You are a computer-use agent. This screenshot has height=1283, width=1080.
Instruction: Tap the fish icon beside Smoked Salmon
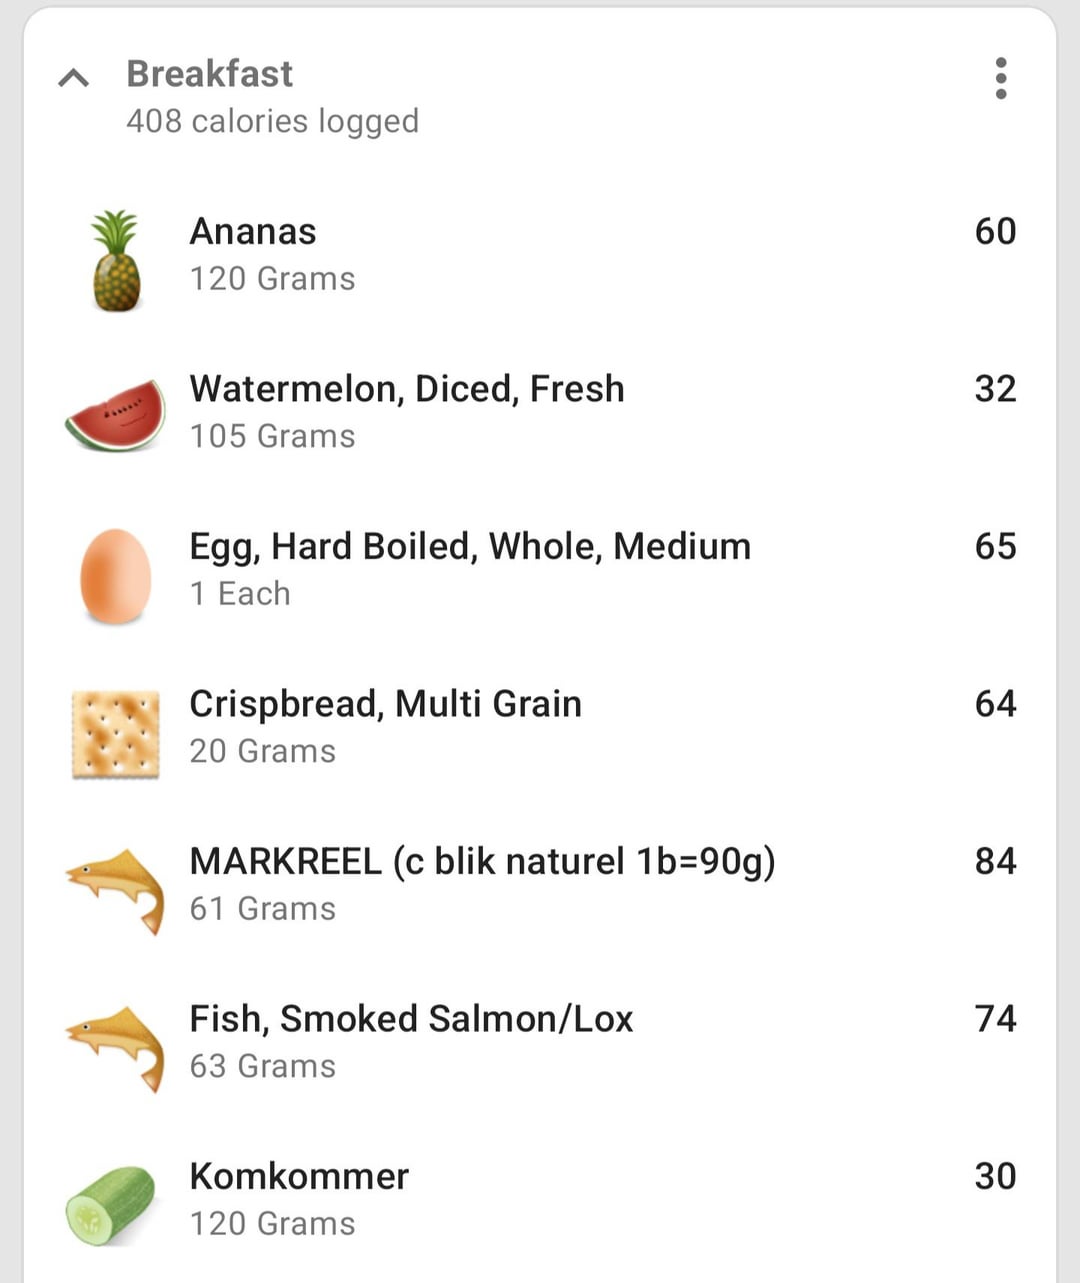116,1048
